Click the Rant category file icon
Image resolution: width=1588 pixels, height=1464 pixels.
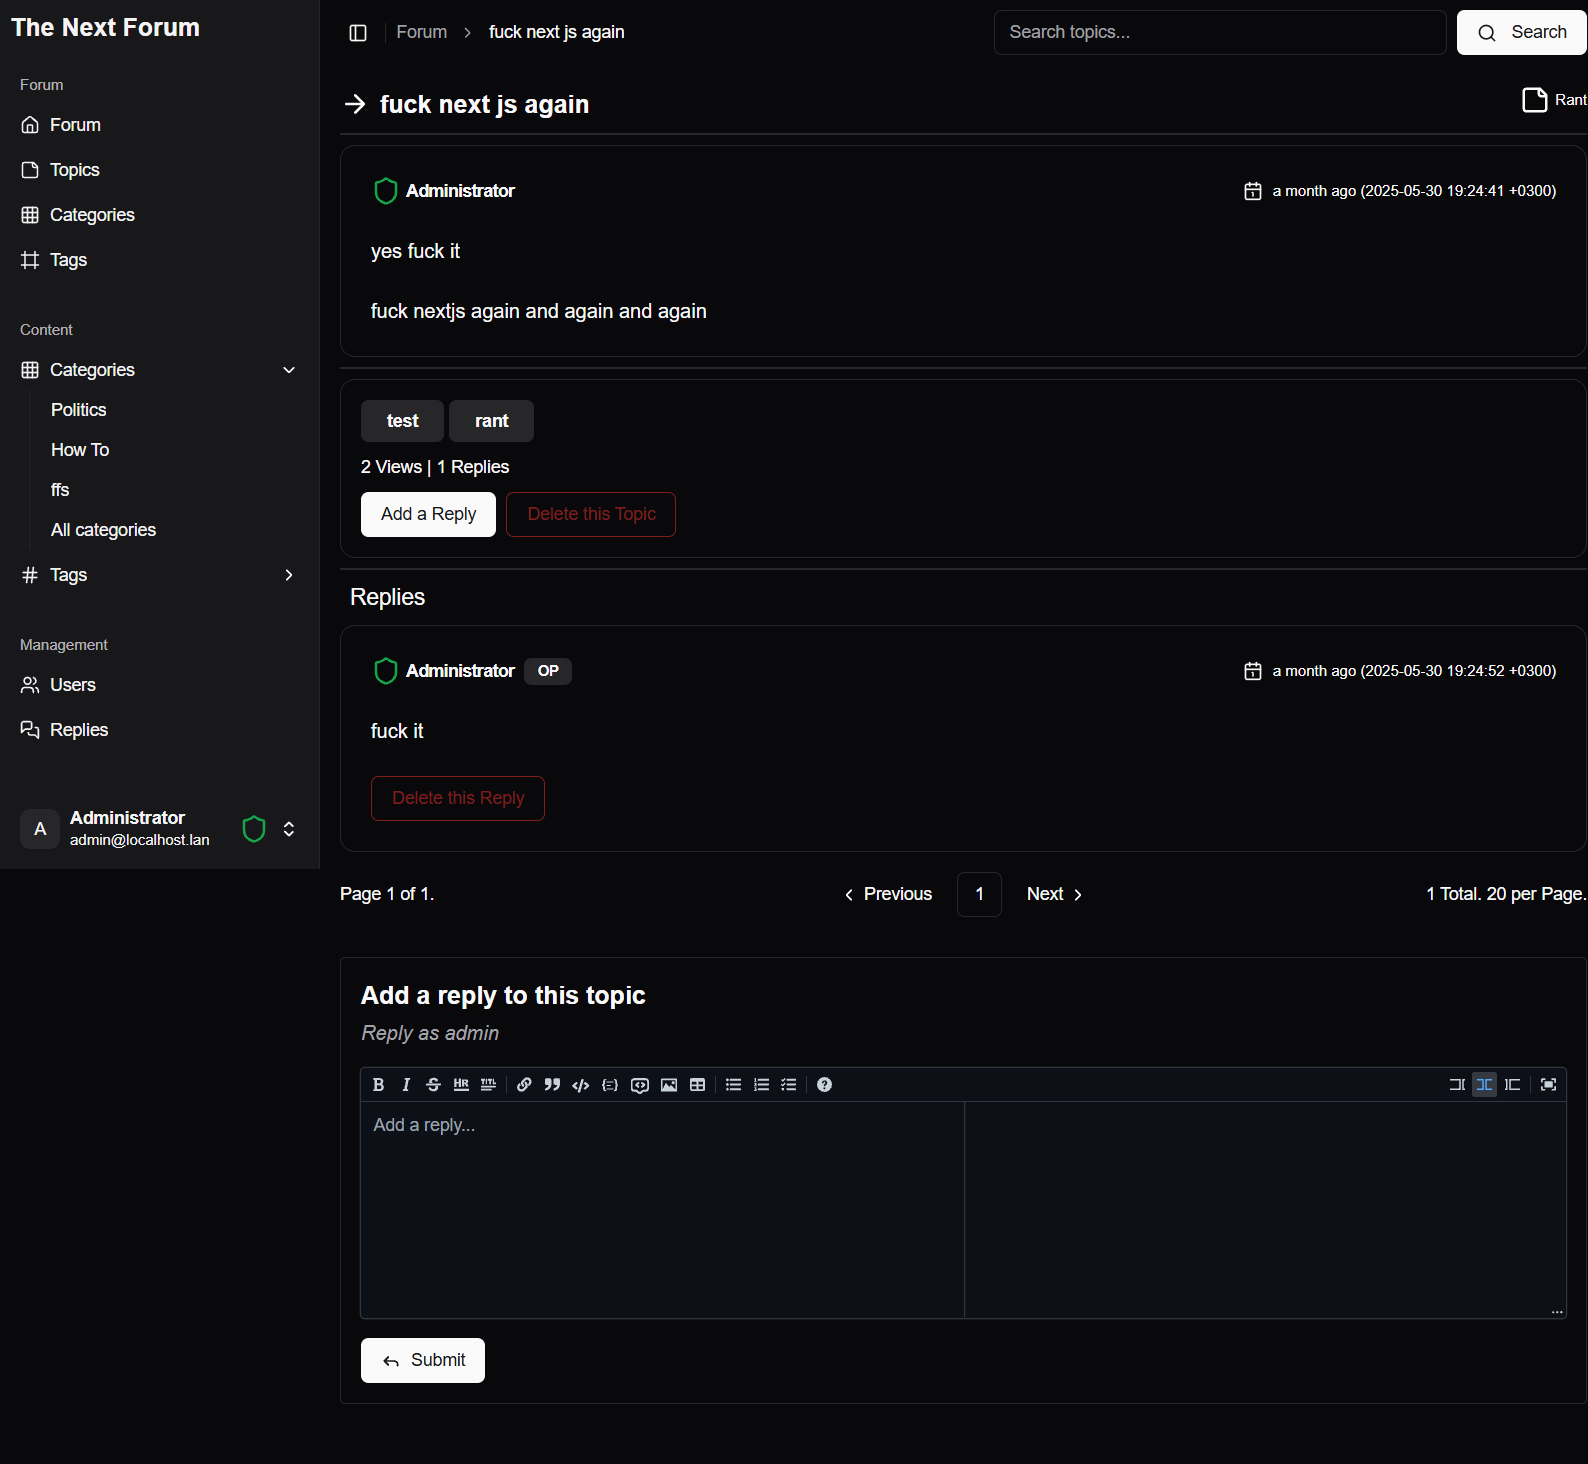click(x=1535, y=100)
